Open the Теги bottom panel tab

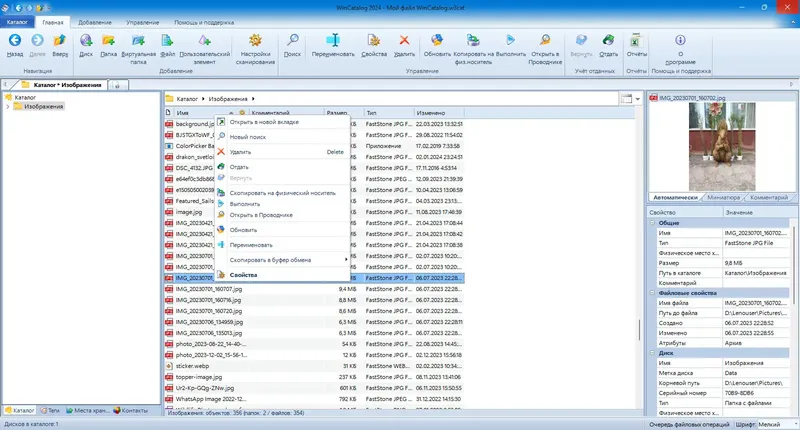tap(50, 410)
